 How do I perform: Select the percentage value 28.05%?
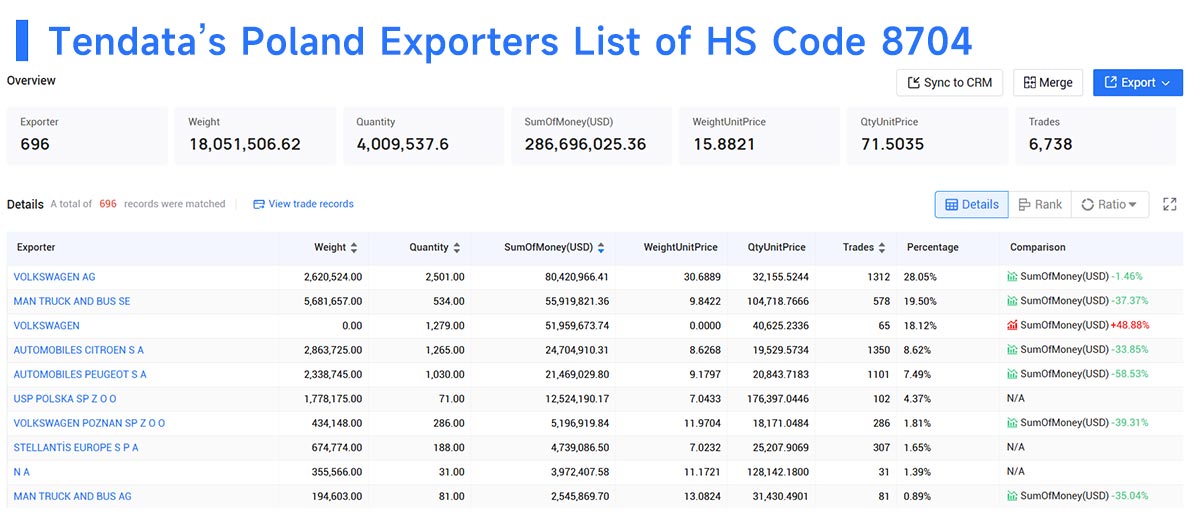919,277
